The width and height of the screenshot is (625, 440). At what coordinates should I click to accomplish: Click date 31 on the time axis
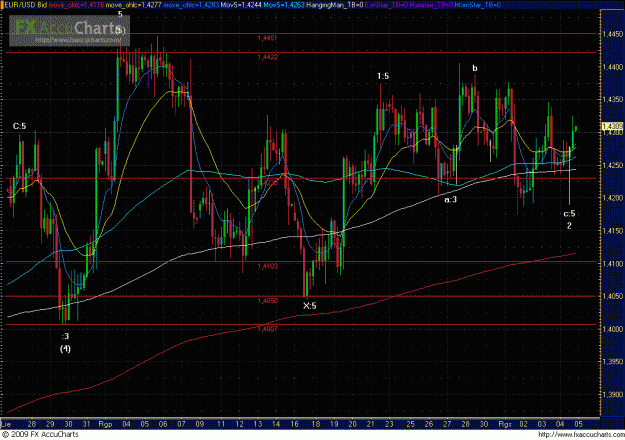(86, 424)
